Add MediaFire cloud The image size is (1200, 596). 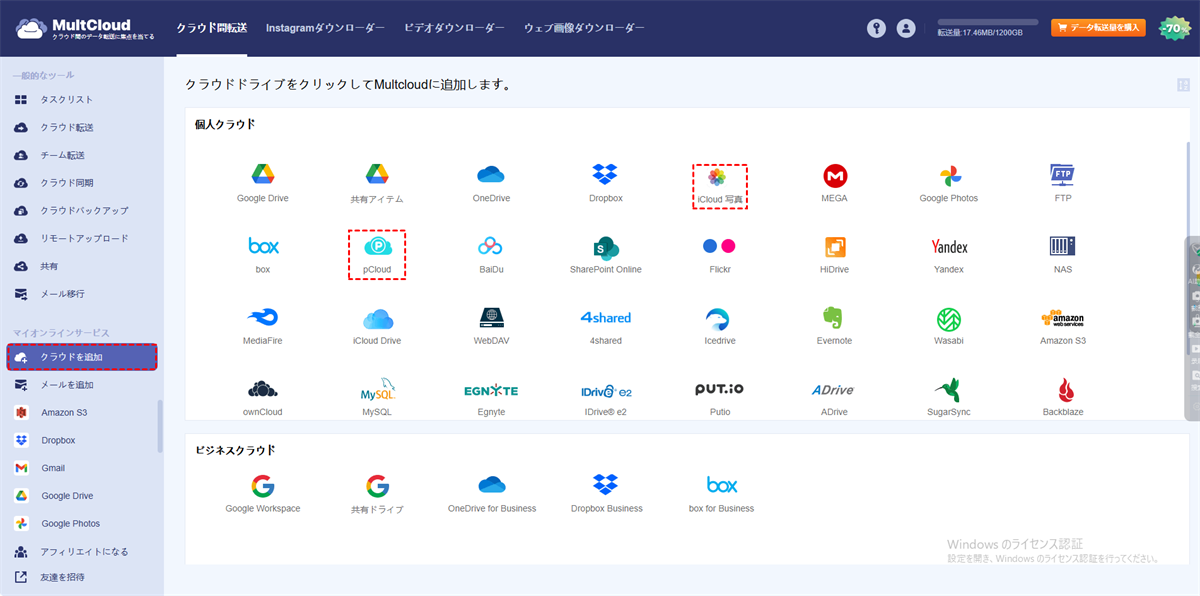tap(263, 318)
